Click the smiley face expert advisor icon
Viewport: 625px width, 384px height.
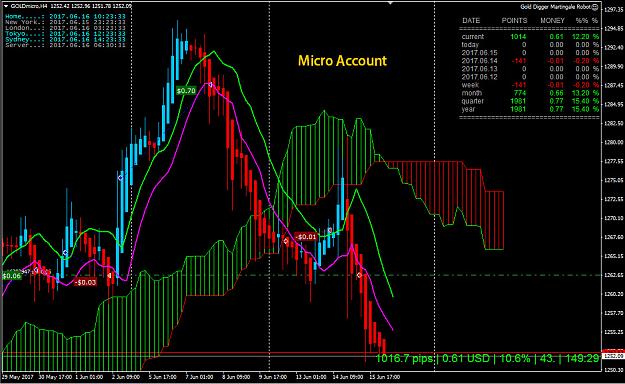[x=595, y=7]
